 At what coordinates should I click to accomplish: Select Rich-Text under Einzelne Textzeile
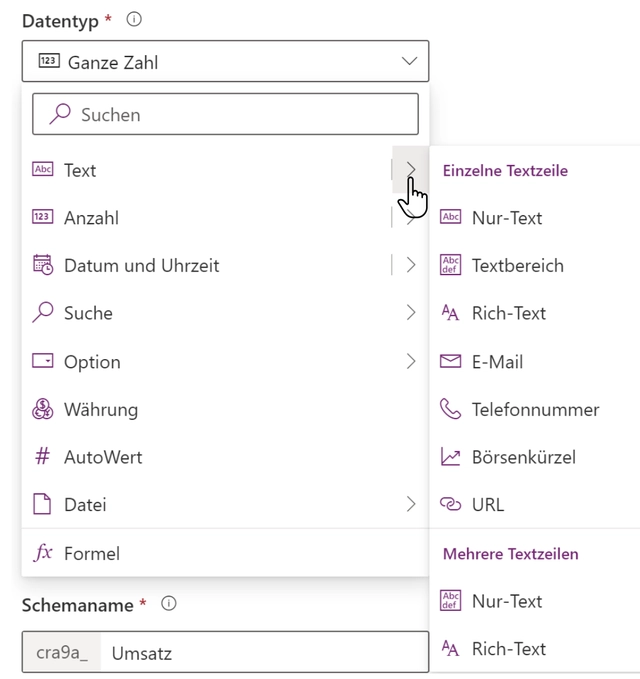pyautogui.click(x=508, y=313)
